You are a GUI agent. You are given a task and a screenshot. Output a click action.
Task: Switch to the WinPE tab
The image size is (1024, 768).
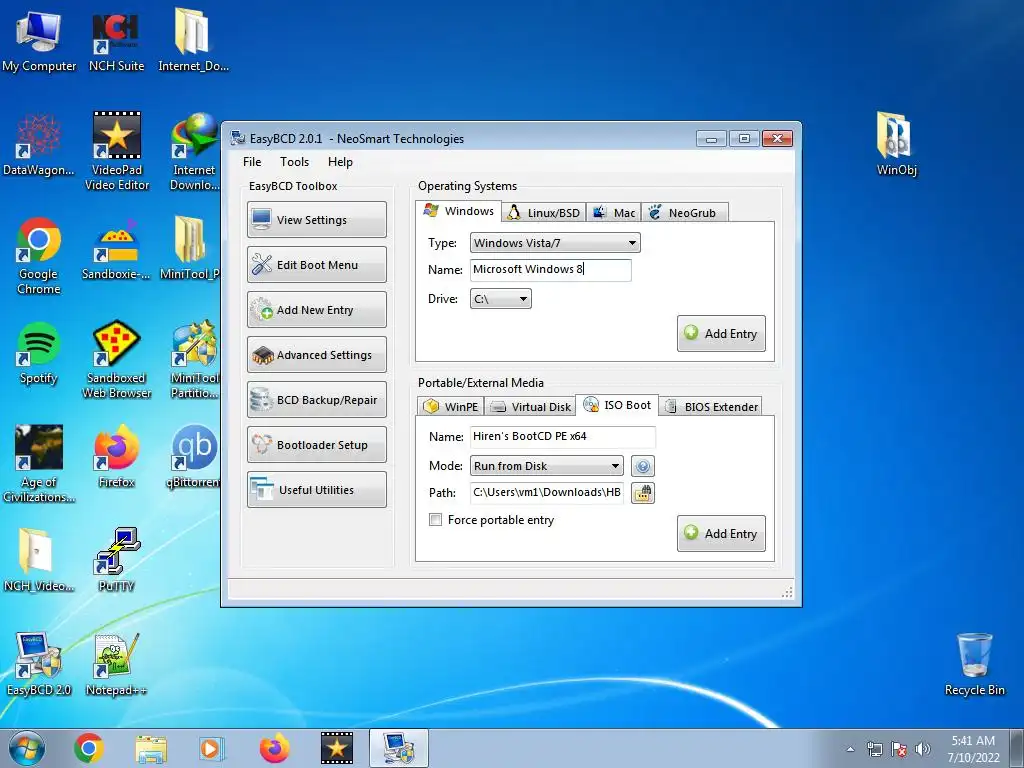pyautogui.click(x=451, y=406)
